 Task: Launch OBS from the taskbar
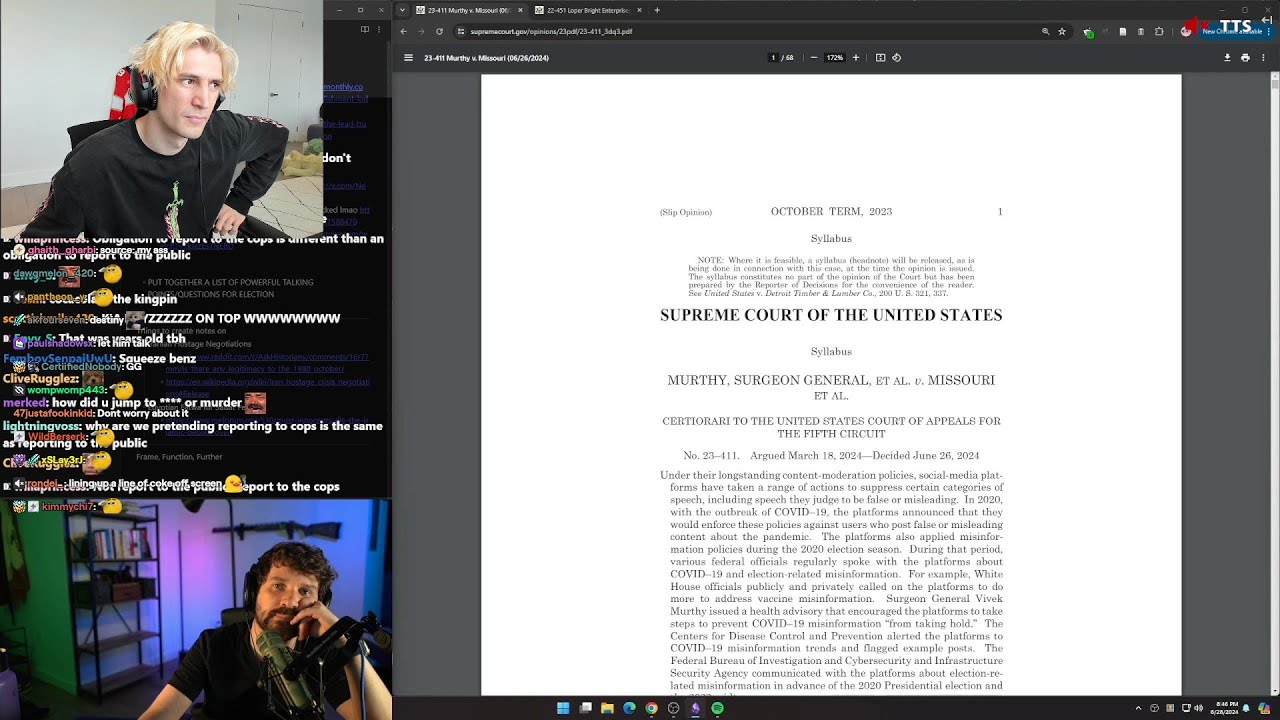click(673, 708)
